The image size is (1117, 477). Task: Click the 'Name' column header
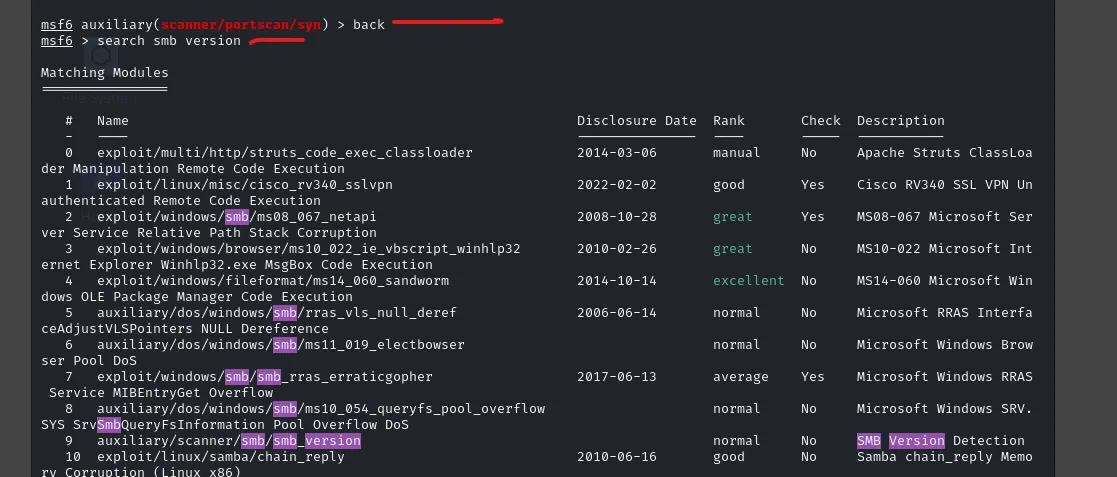point(113,120)
